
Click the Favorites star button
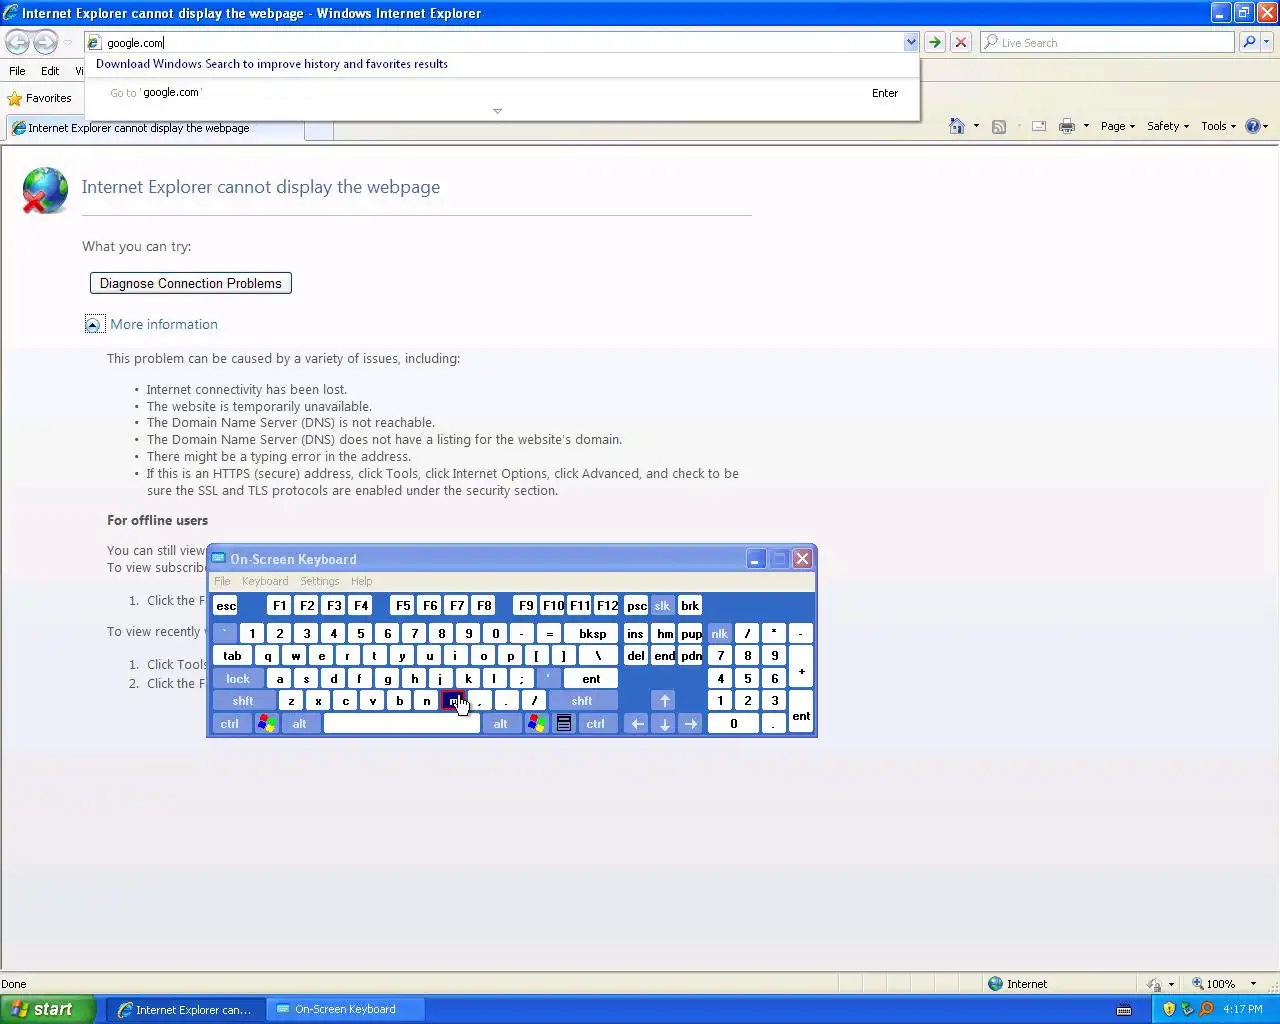pyautogui.click(x=40, y=98)
